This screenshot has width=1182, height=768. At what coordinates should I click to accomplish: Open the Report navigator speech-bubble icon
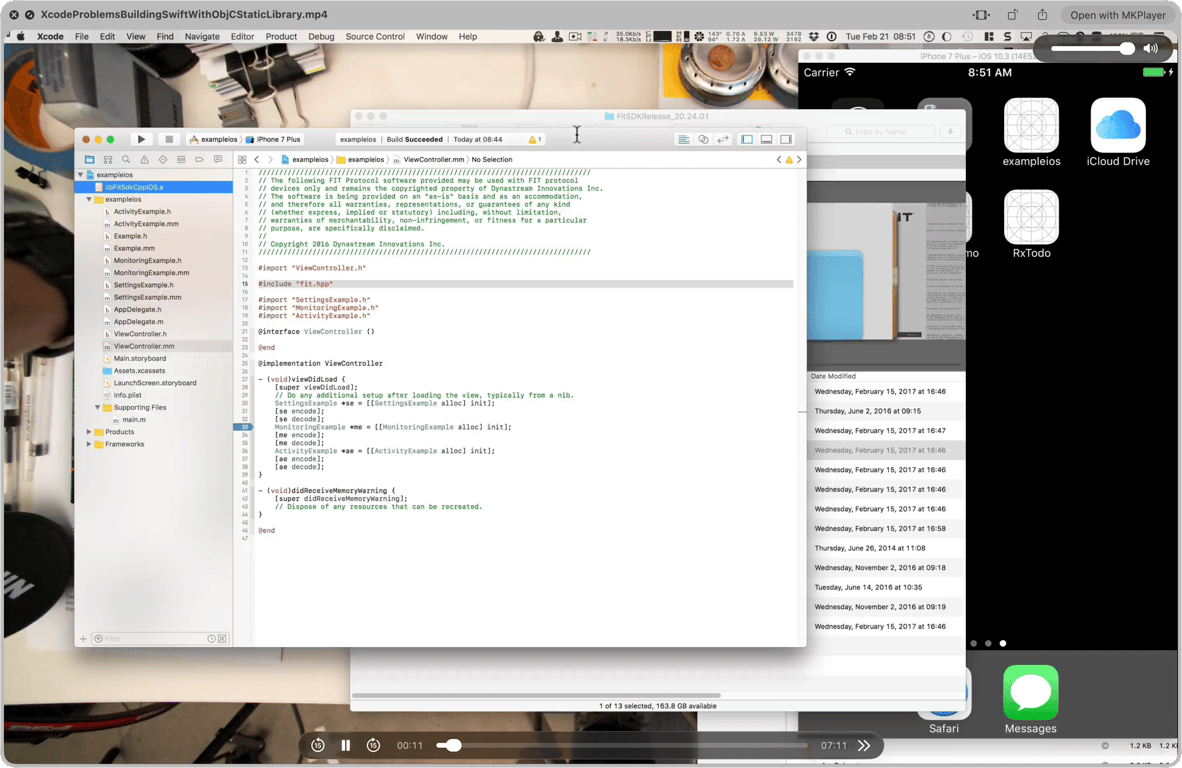tap(218, 160)
